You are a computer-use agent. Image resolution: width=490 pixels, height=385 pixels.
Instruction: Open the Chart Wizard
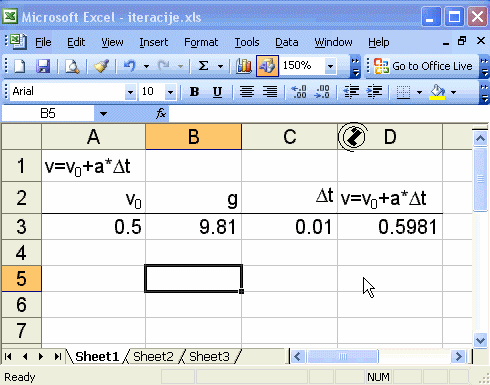click(x=244, y=66)
